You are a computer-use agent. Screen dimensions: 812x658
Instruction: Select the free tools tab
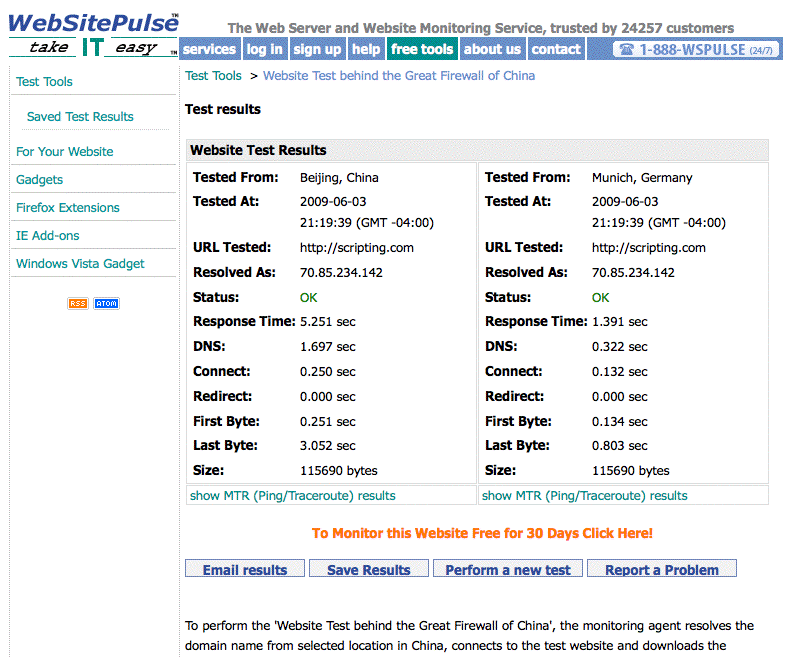[422, 49]
